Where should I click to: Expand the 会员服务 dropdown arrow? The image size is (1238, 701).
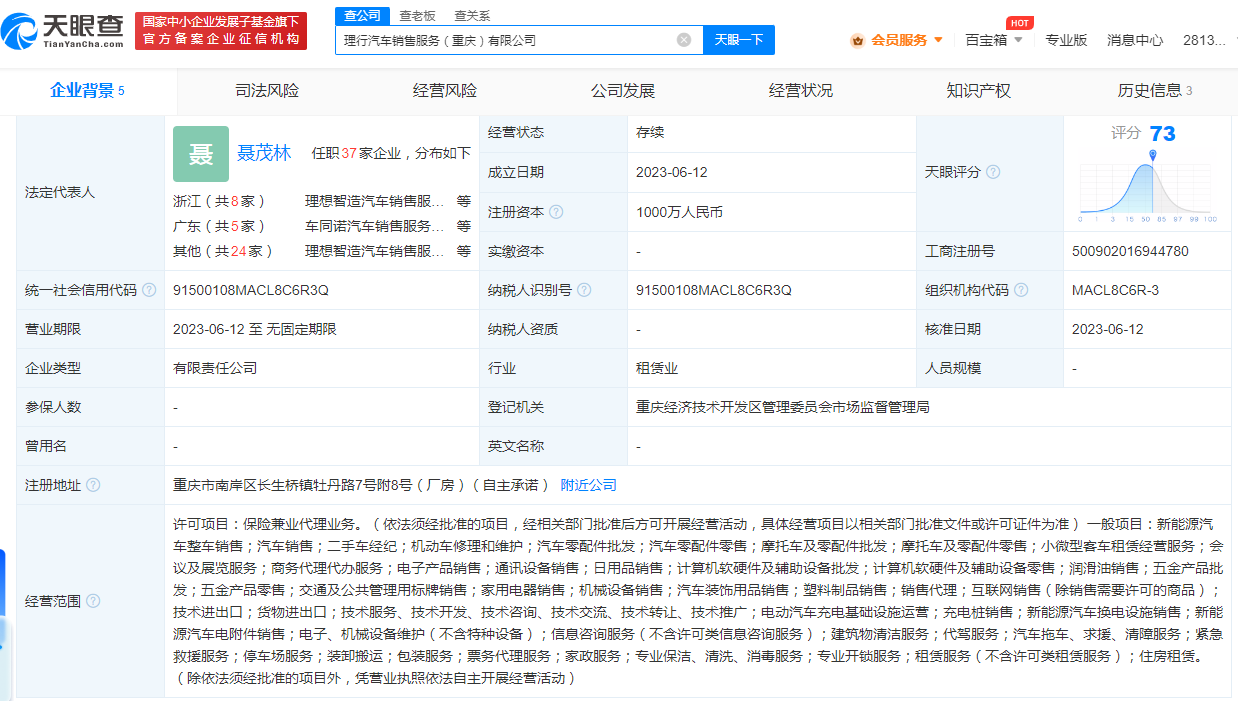coord(938,40)
